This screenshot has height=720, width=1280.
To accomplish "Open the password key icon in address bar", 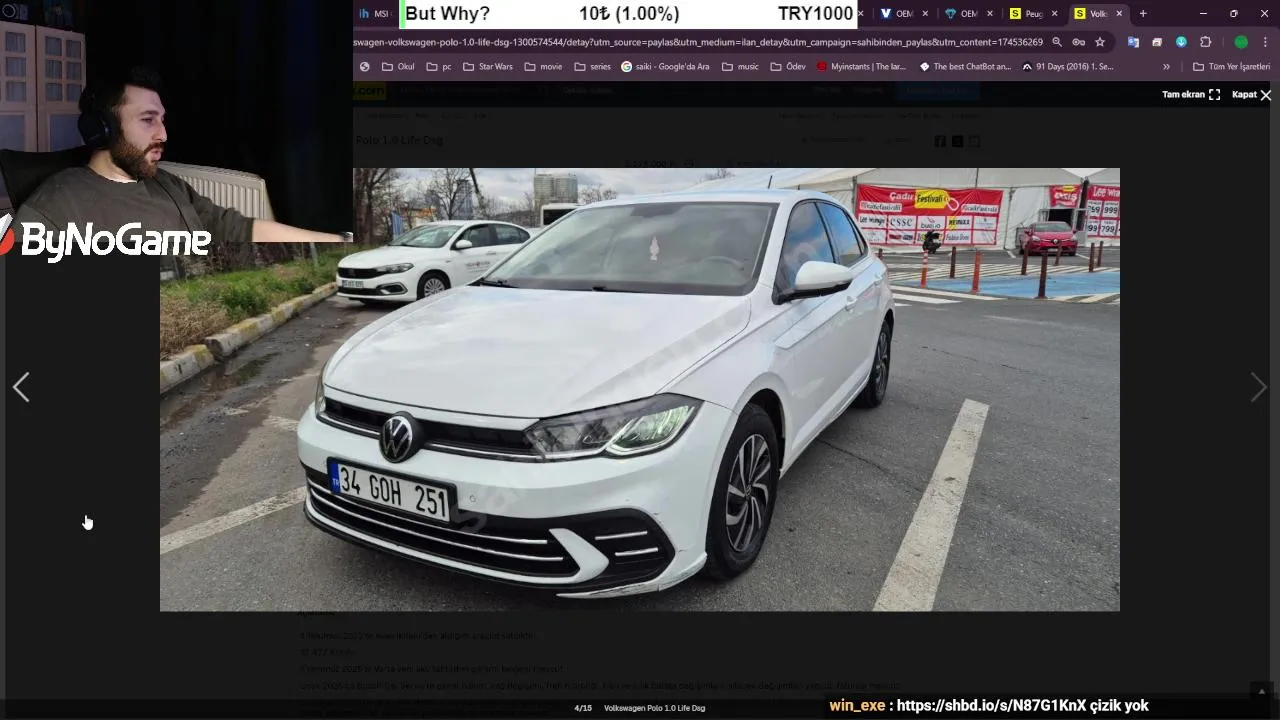I will 1078,42.
